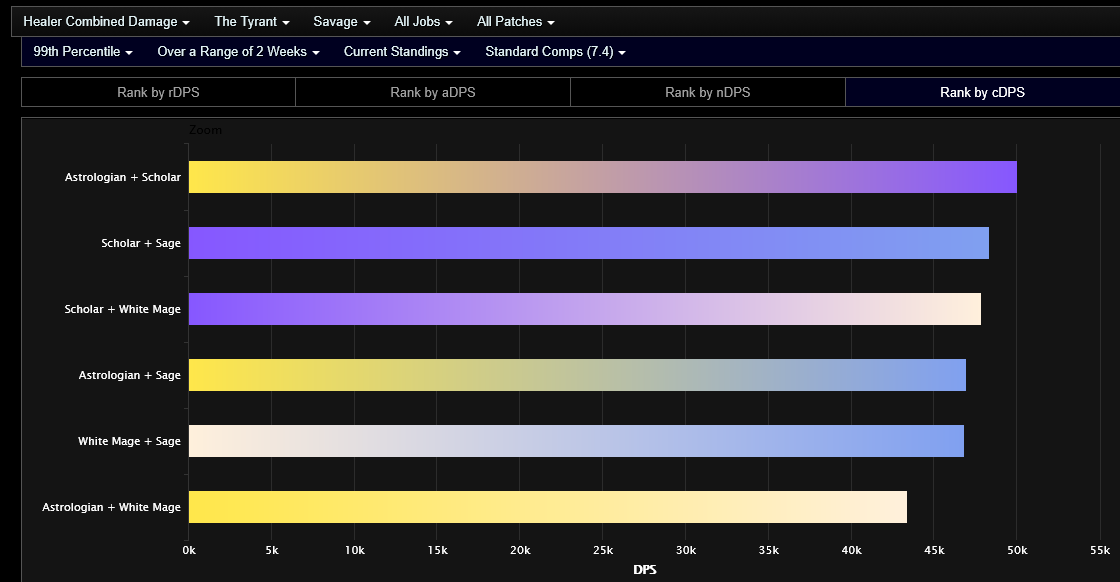Open The Tyrant boss dropdown
The width and height of the screenshot is (1120, 582).
point(252,21)
